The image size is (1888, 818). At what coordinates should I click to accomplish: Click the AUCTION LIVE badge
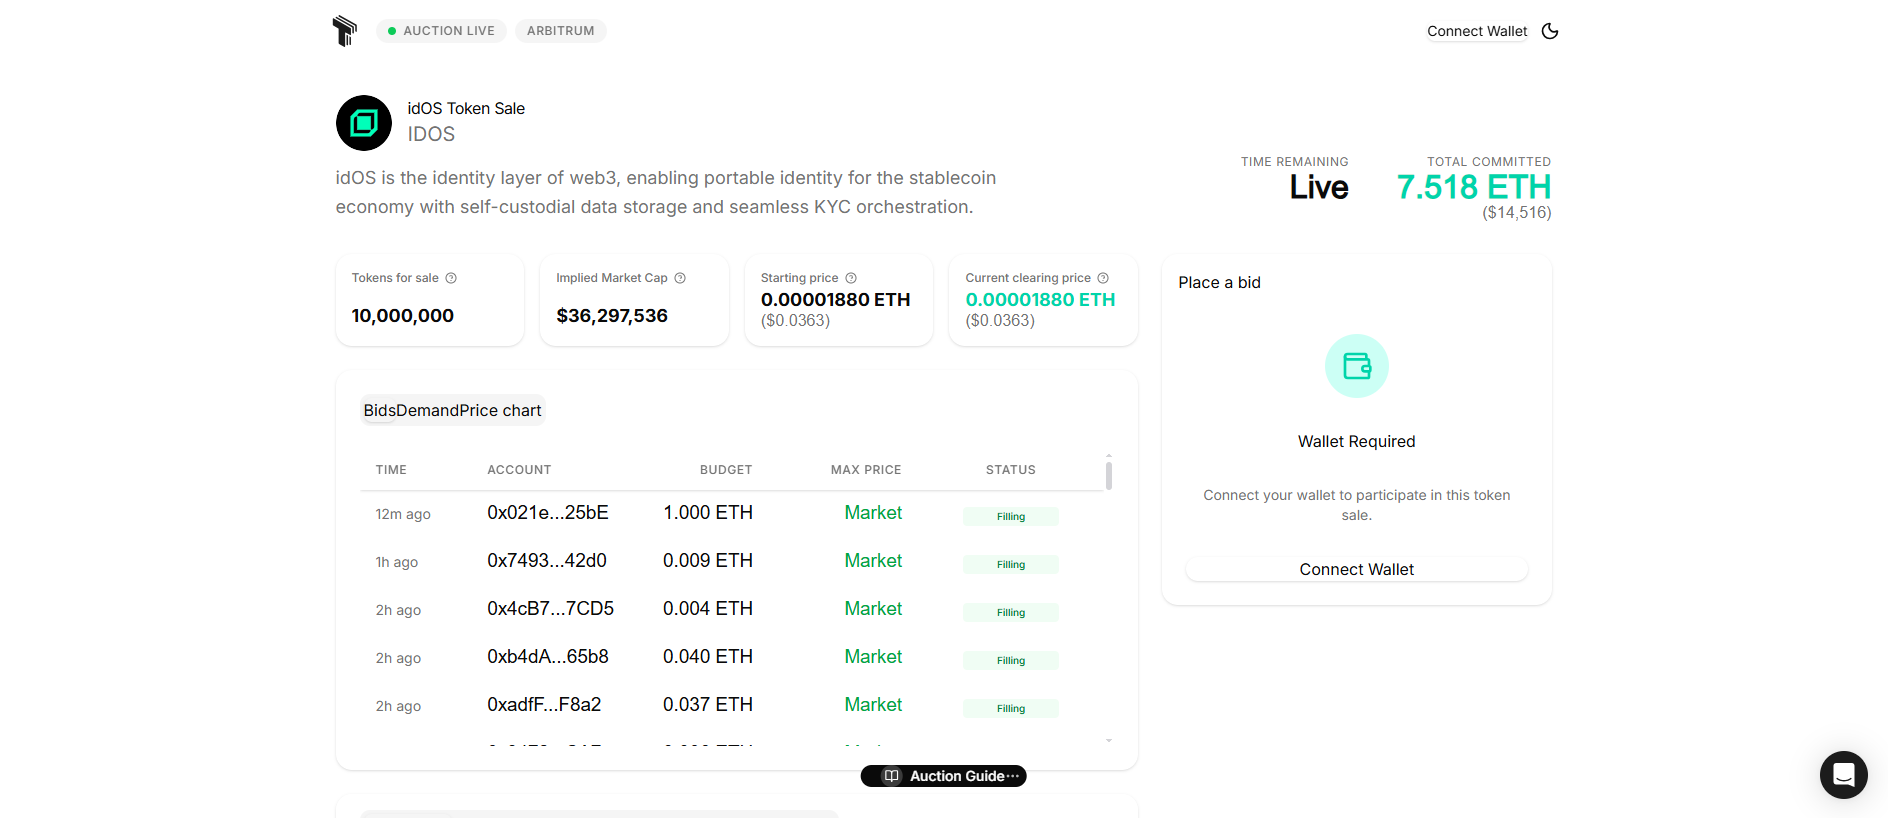(441, 31)
